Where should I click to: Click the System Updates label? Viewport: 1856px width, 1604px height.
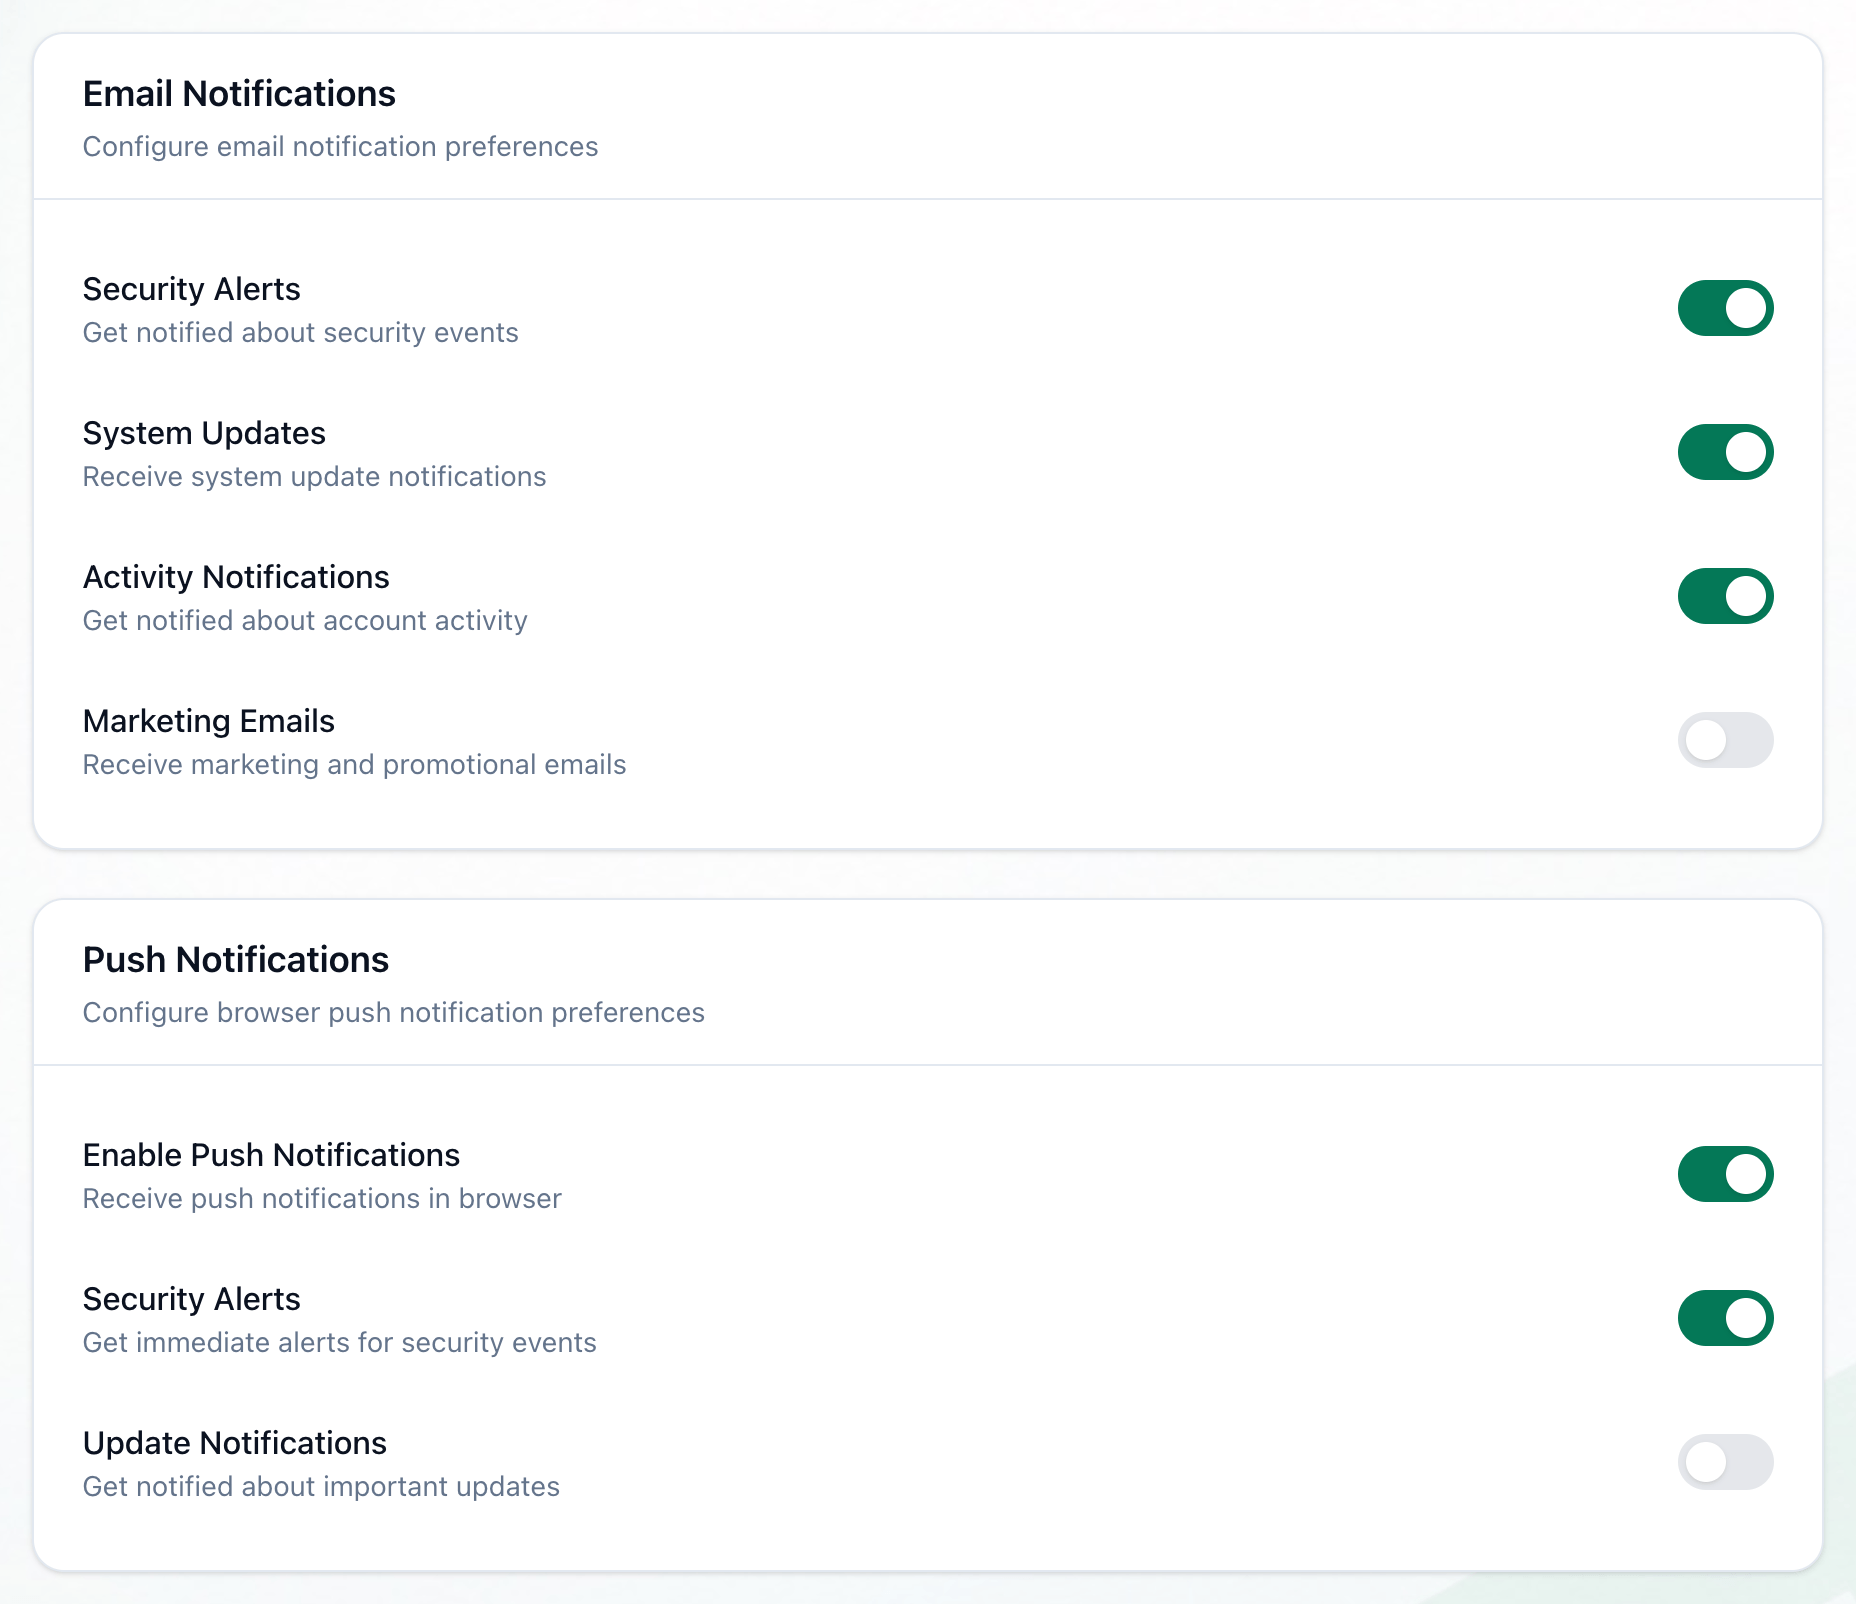204,434
